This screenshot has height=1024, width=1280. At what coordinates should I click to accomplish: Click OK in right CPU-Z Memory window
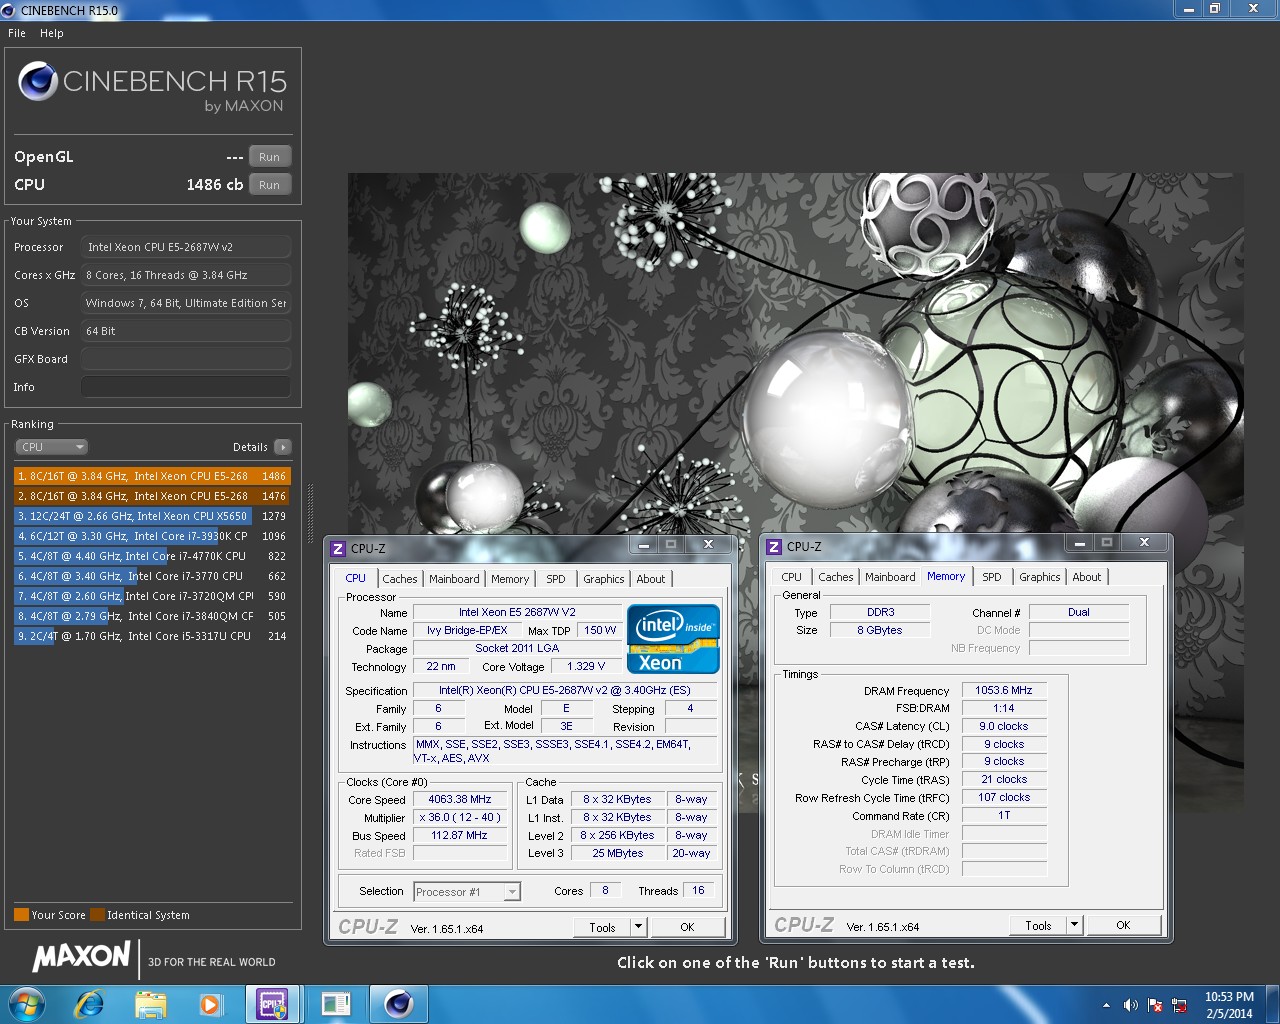[1123, 925]
